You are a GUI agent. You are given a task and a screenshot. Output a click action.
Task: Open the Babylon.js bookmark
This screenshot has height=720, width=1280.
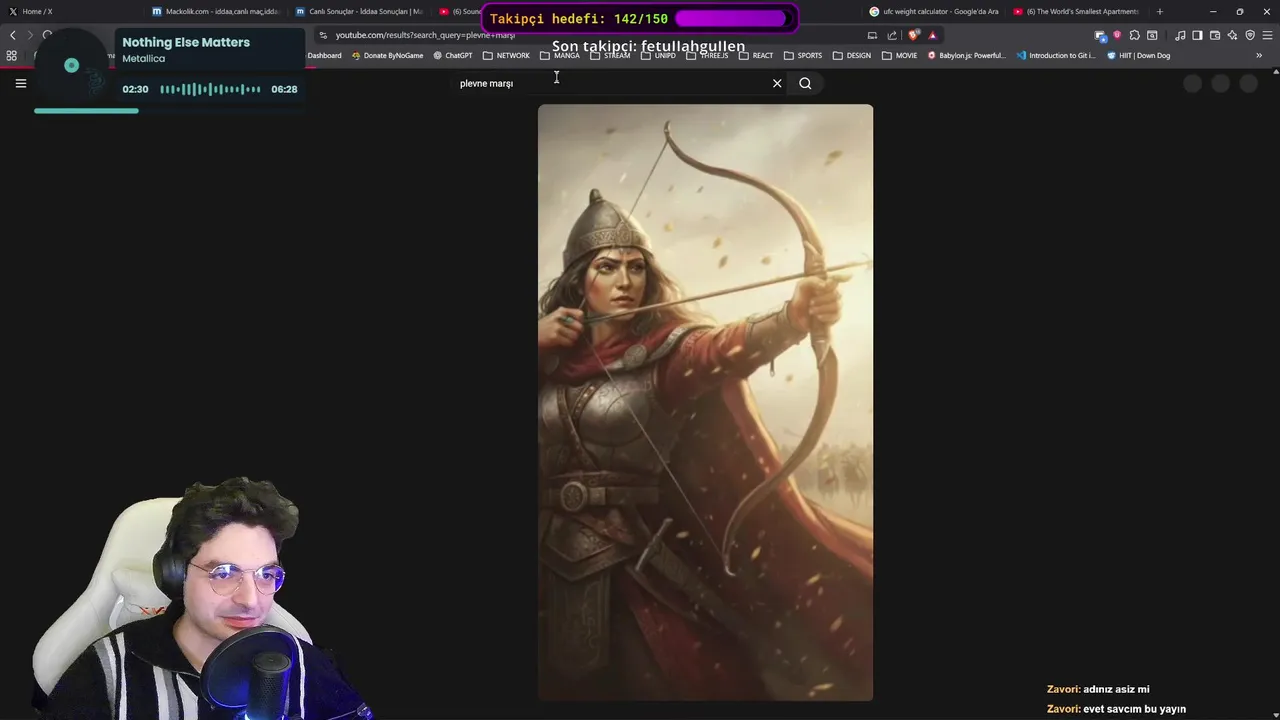coord(967,55)
